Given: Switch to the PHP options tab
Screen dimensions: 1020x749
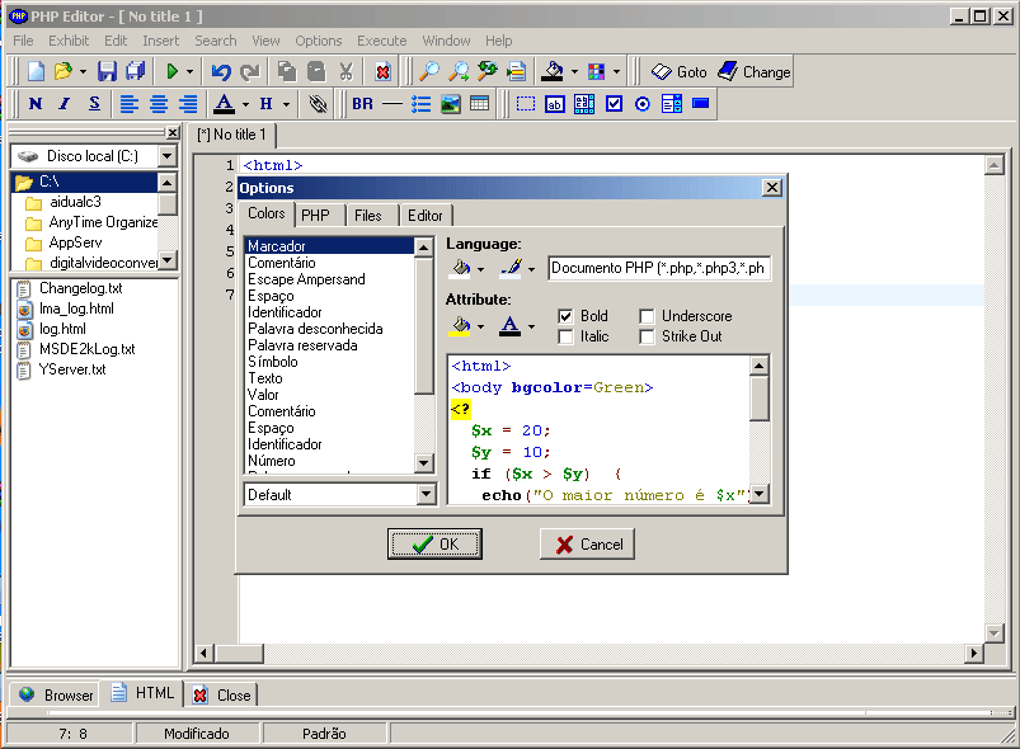Looking at the screenshot, I should pos(315,215).
